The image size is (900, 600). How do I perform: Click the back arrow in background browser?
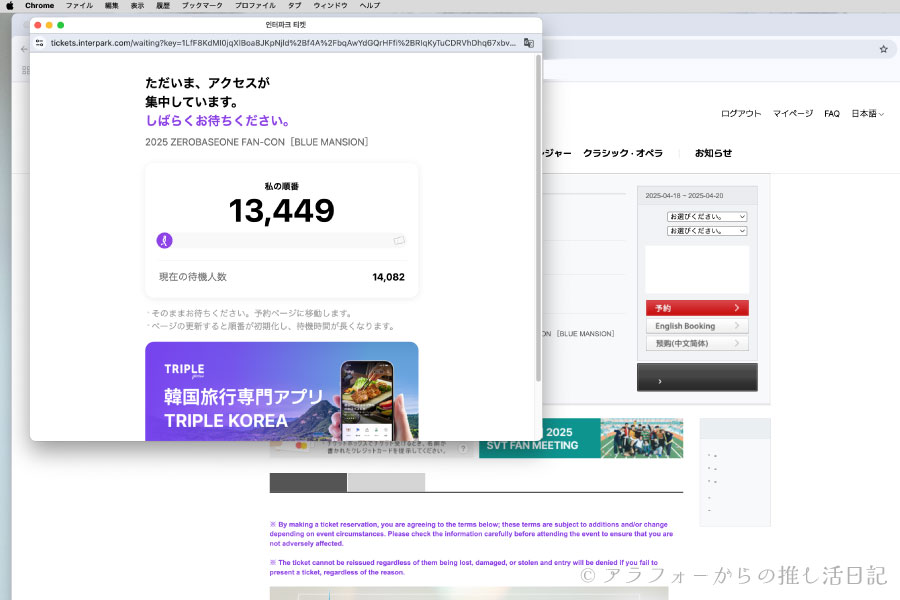pos(24,49)
